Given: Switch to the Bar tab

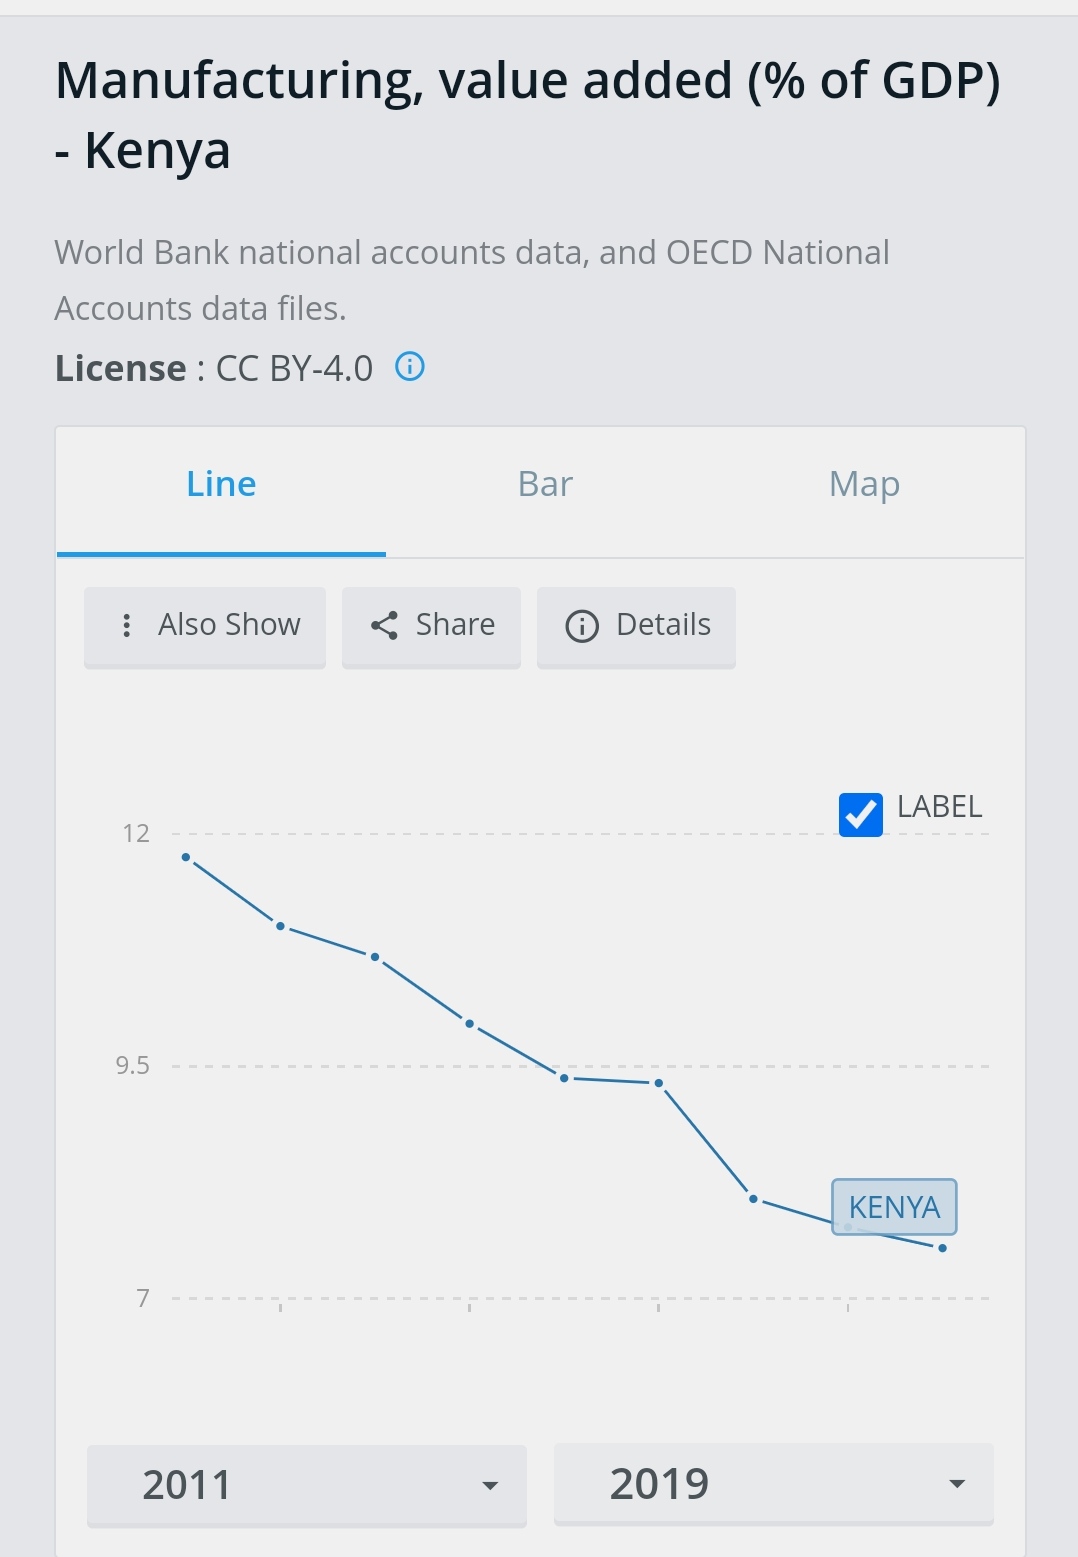Looking at the screenshot, I should pos(545,485).
